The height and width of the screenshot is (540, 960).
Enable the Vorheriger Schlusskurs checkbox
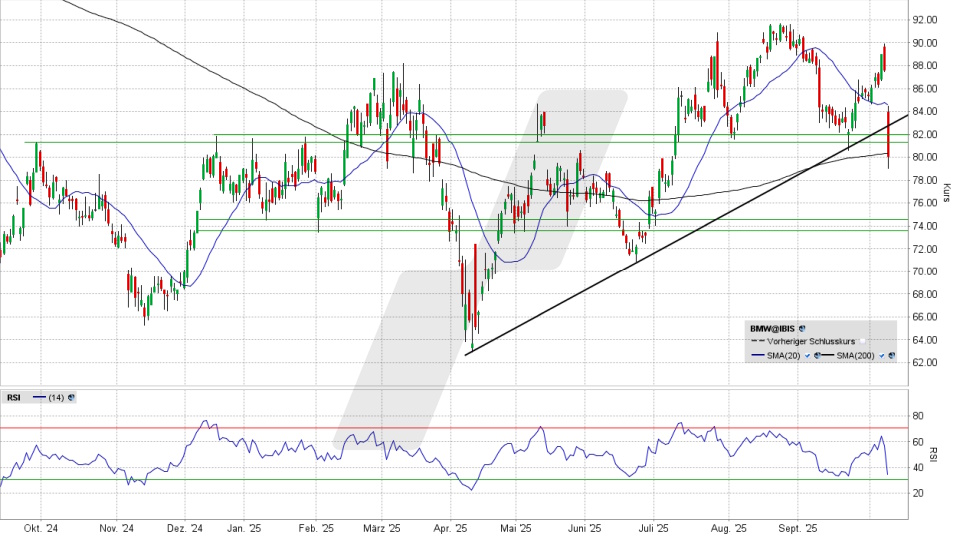862,341
